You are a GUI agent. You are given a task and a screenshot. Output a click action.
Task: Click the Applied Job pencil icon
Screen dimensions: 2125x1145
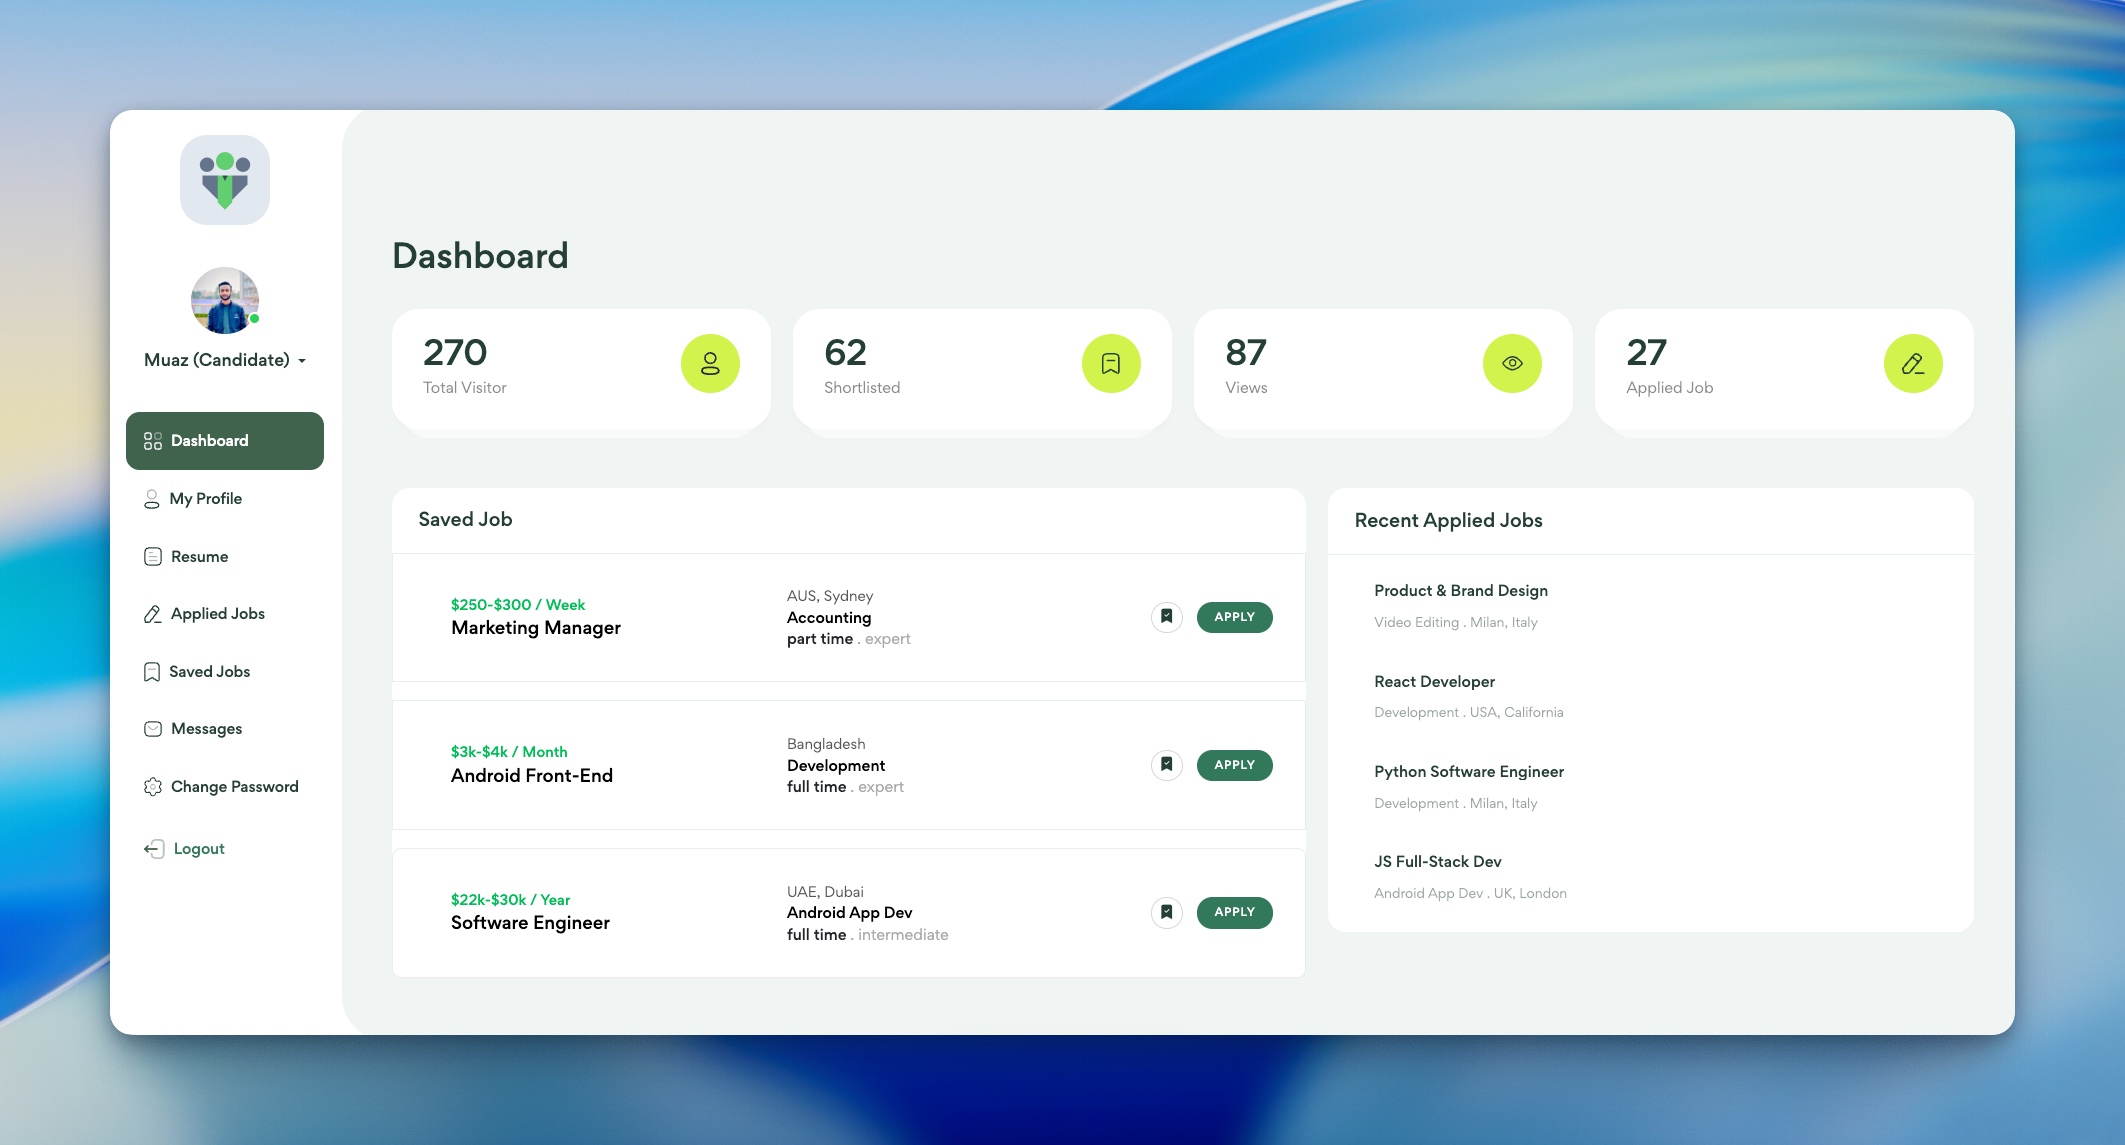pos(1913,363)
